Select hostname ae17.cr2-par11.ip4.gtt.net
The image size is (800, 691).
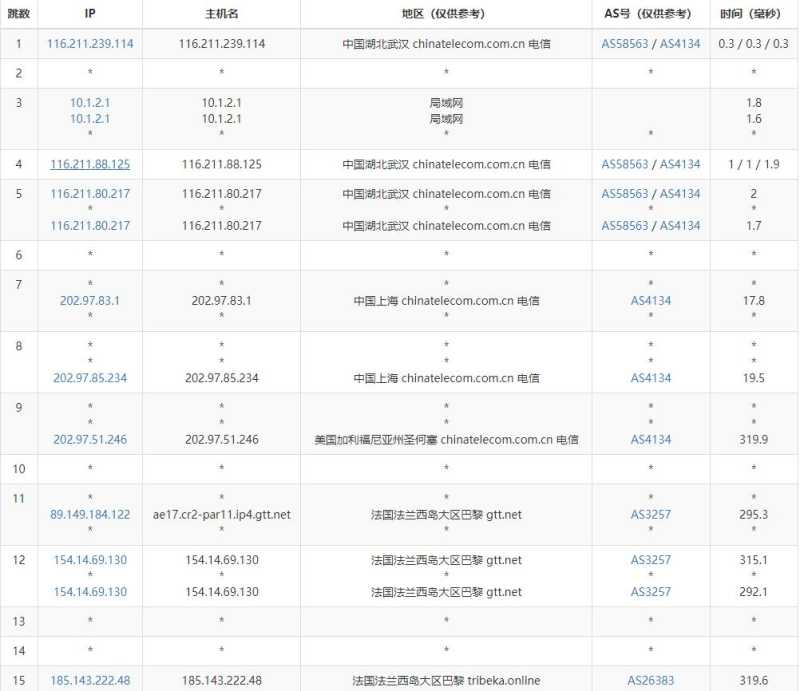pyautogui.click(x=222, y=514)
